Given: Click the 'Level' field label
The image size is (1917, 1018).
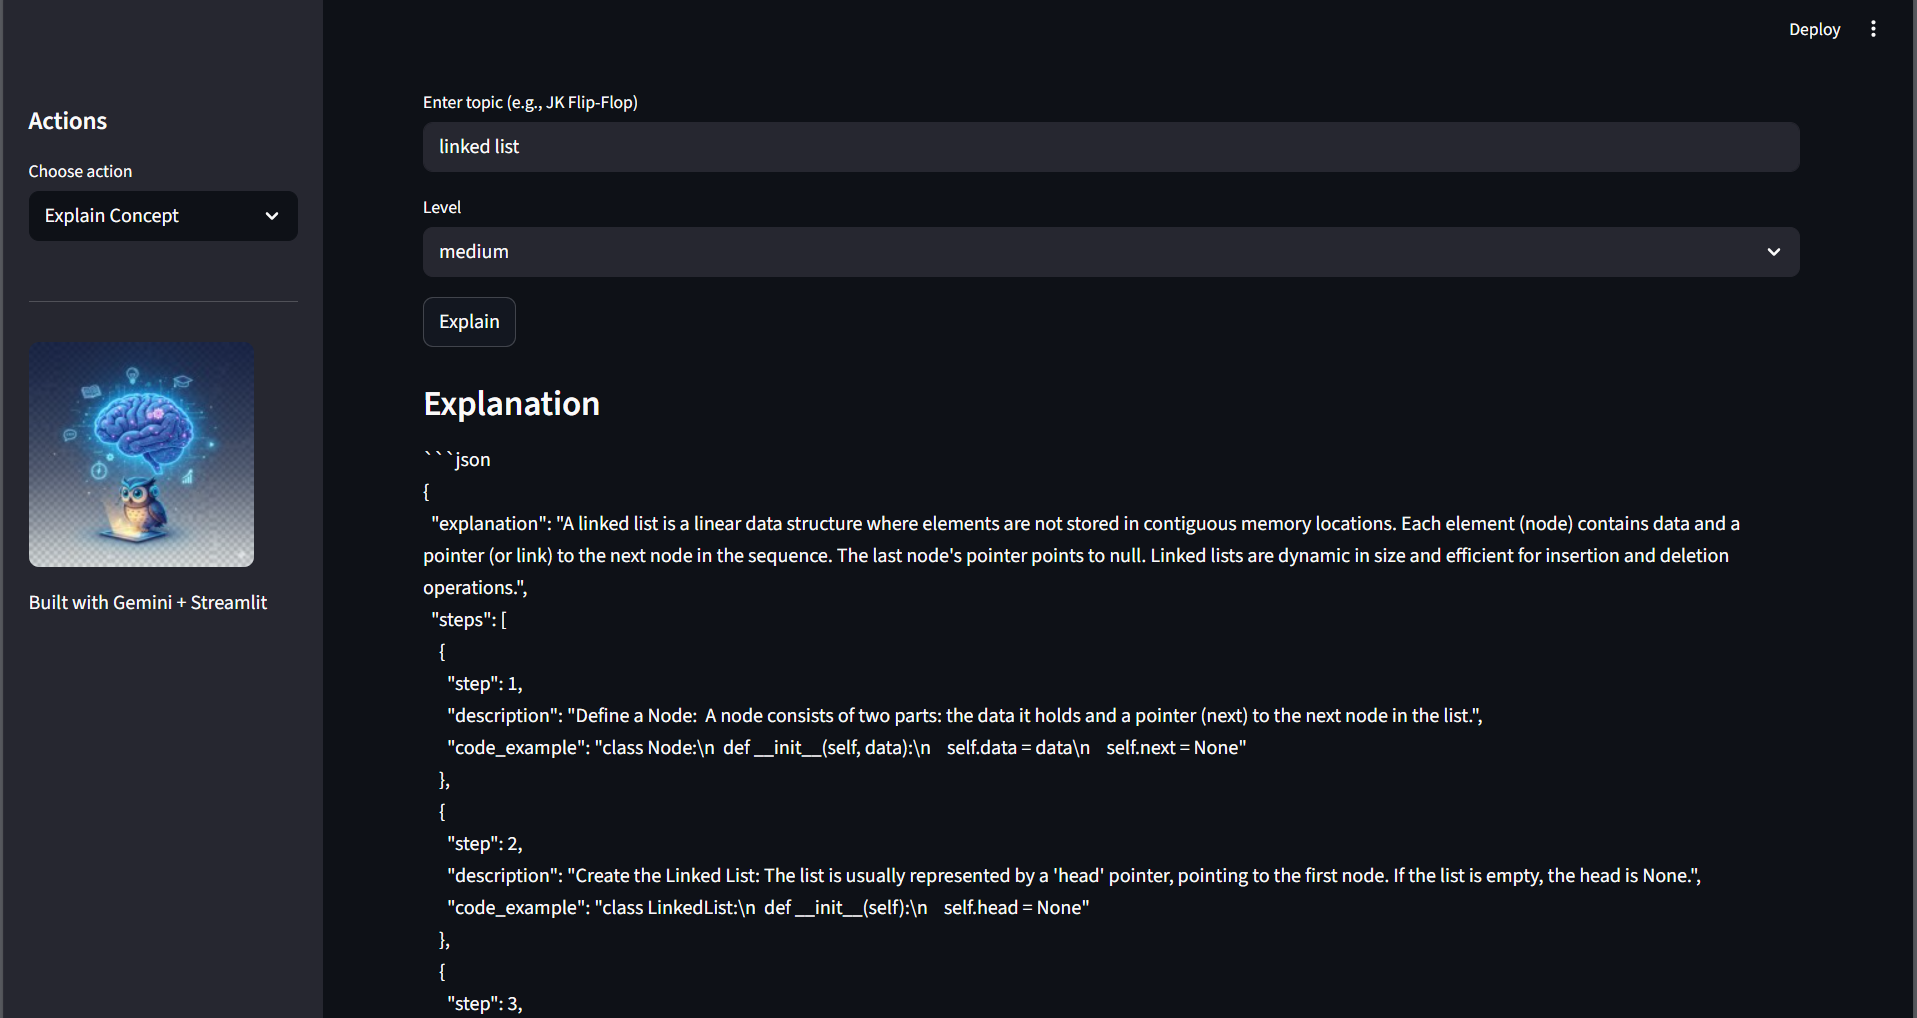Looking at the screenshot, I should [x=441, y=207].
